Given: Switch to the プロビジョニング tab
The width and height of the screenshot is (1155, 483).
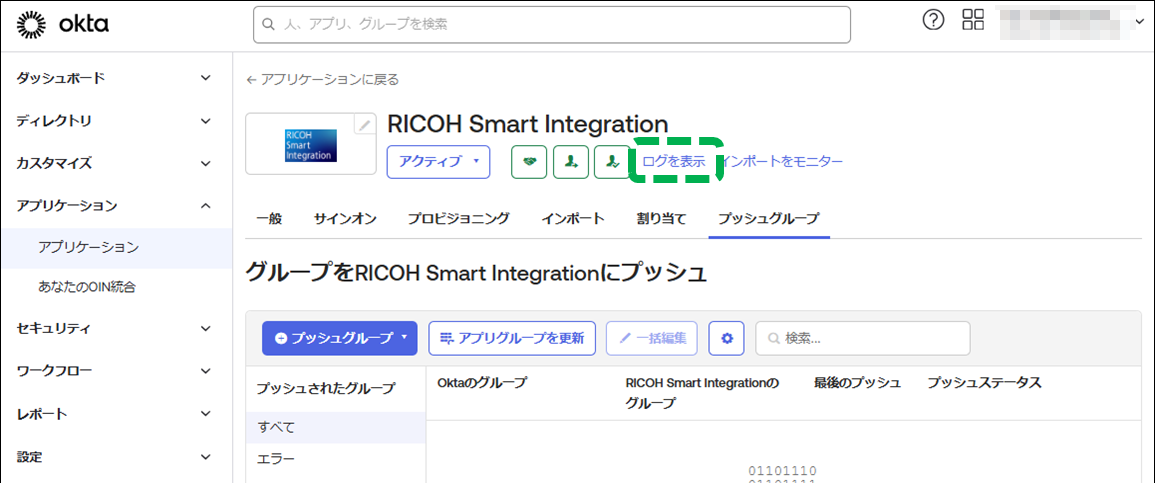Looking at the screenshot, I should point(459,218).
